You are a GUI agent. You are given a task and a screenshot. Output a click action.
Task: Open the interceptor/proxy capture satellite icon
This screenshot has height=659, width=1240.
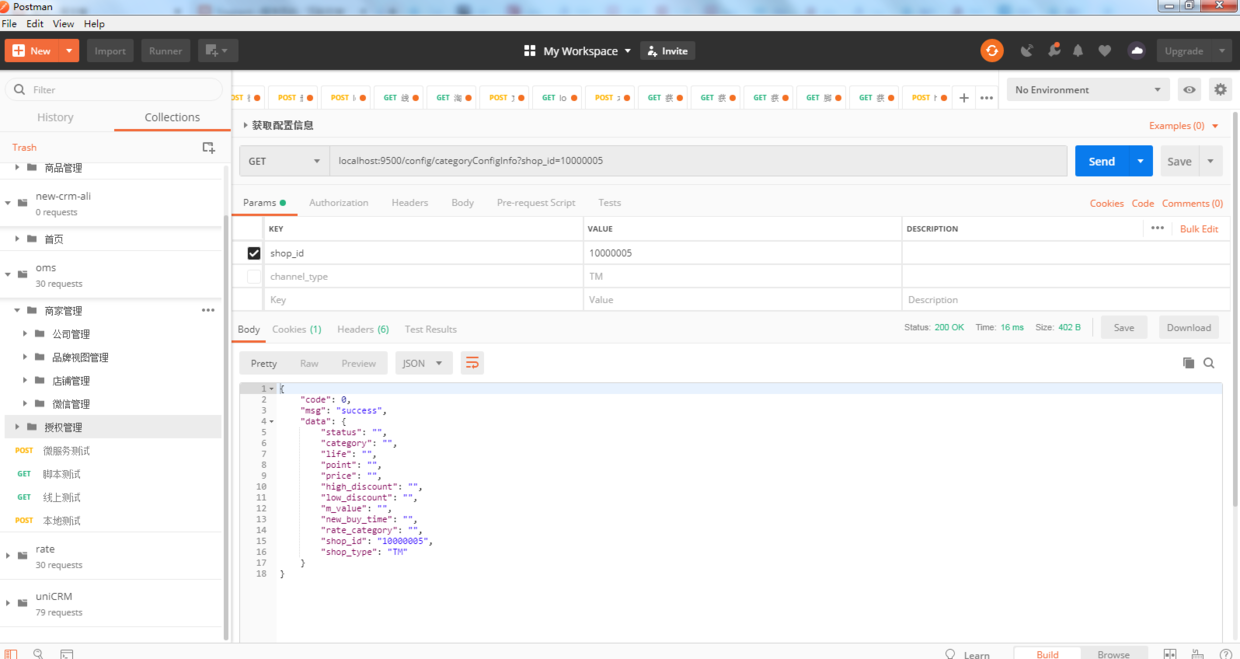[x=1026, y=51]
